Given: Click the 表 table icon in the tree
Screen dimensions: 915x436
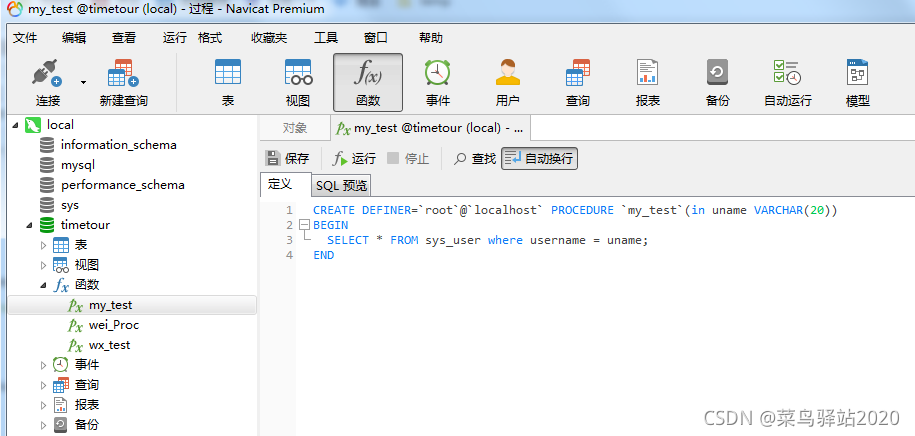Looking at the screenshot, I should 61,245.
